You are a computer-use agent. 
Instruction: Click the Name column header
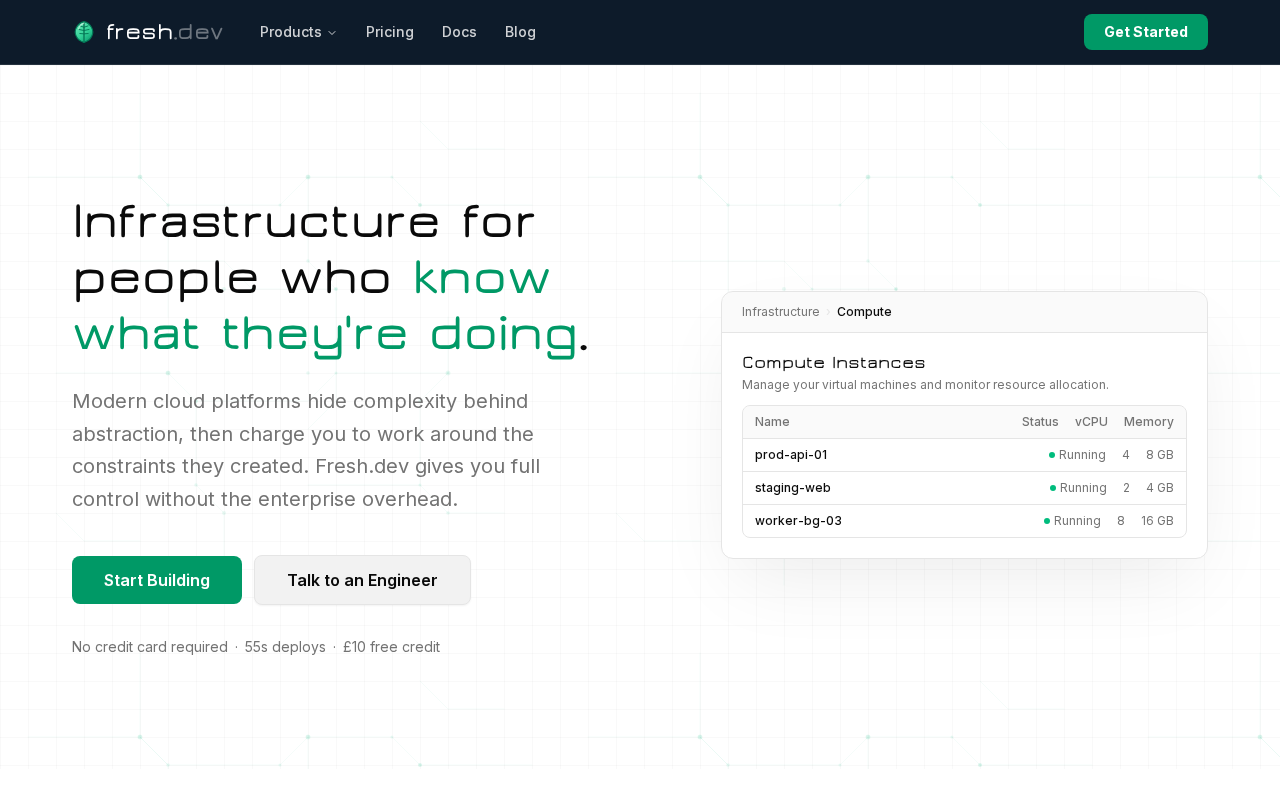[772, 422]
